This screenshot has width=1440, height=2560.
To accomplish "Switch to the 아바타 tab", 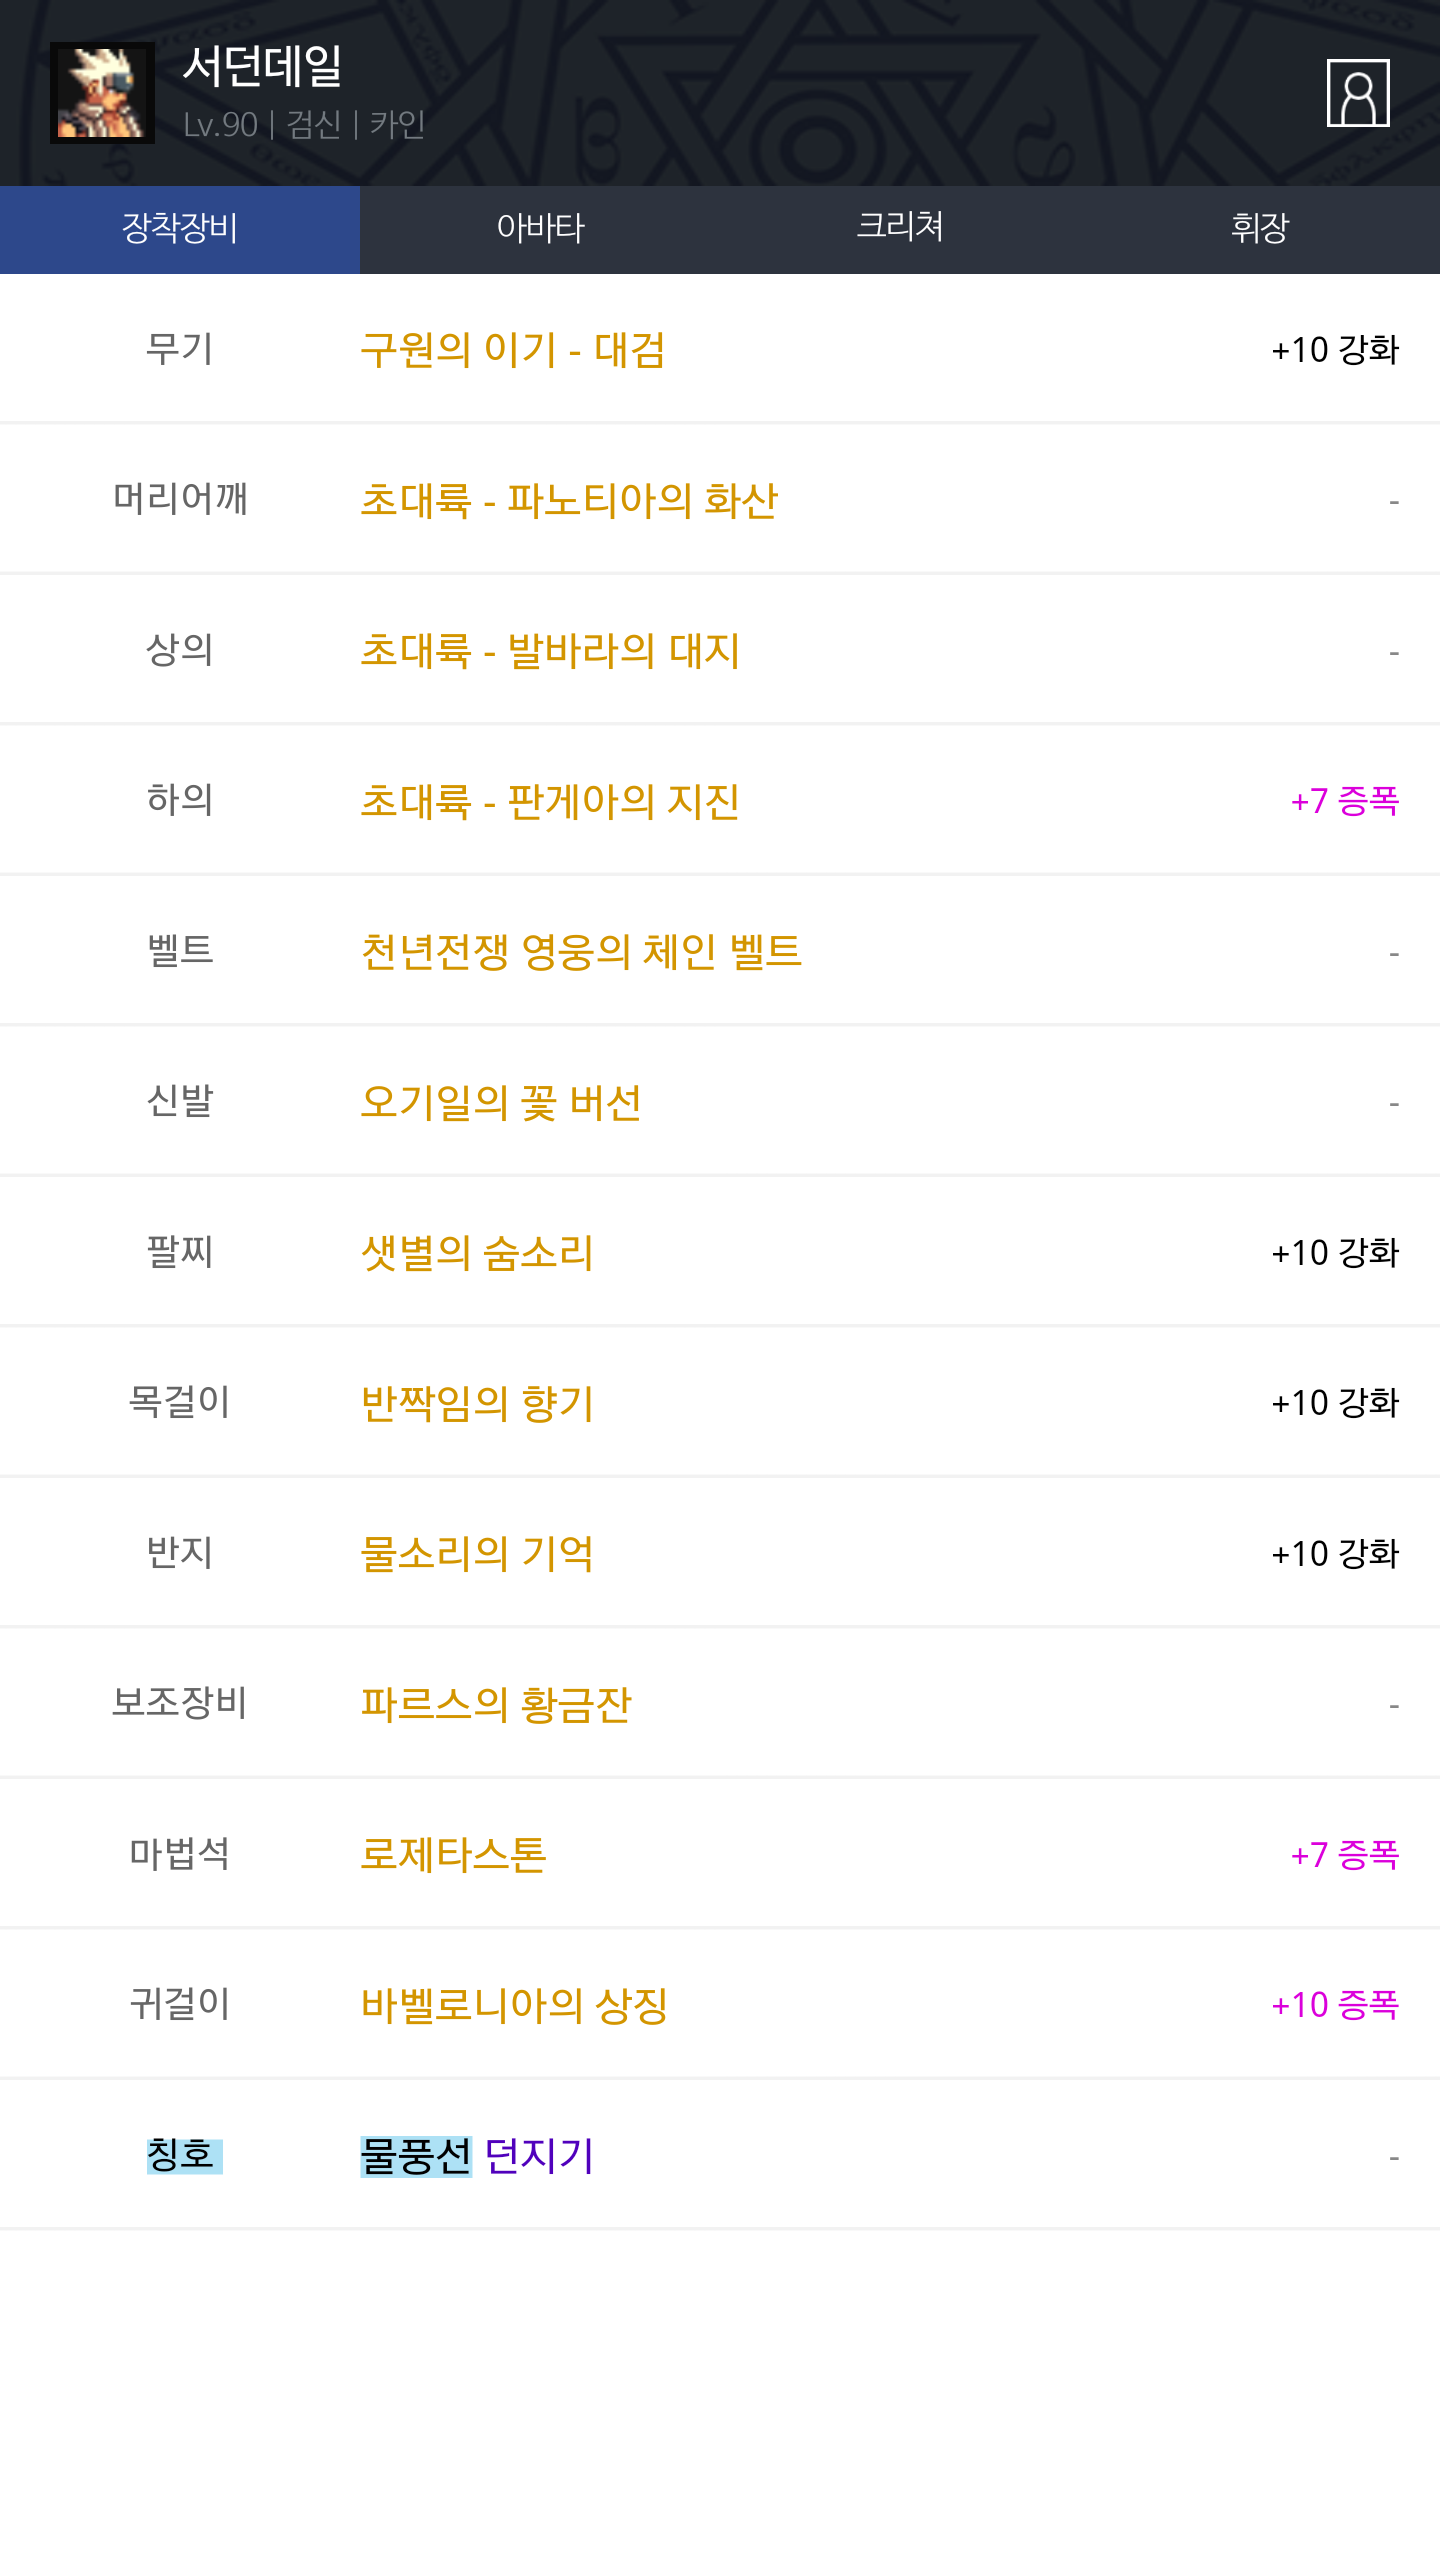I will 540,229.
